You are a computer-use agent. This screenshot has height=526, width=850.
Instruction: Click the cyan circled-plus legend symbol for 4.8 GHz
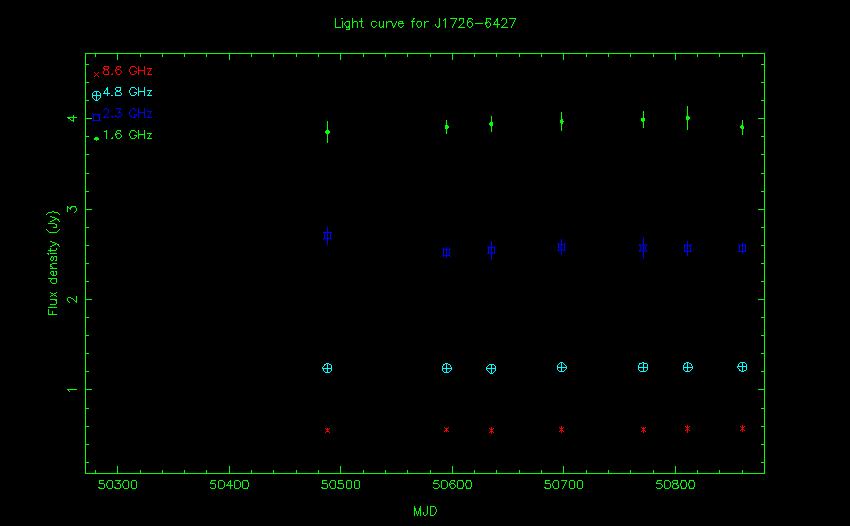[96, 95]
